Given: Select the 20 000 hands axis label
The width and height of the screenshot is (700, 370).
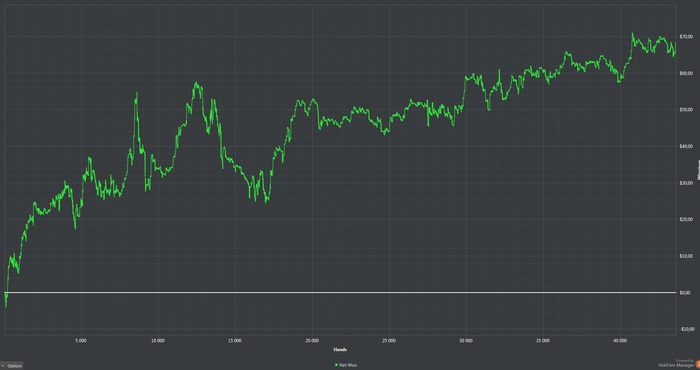Looking at the screenshot, I should pyautogui.click(x=312, y=341).
